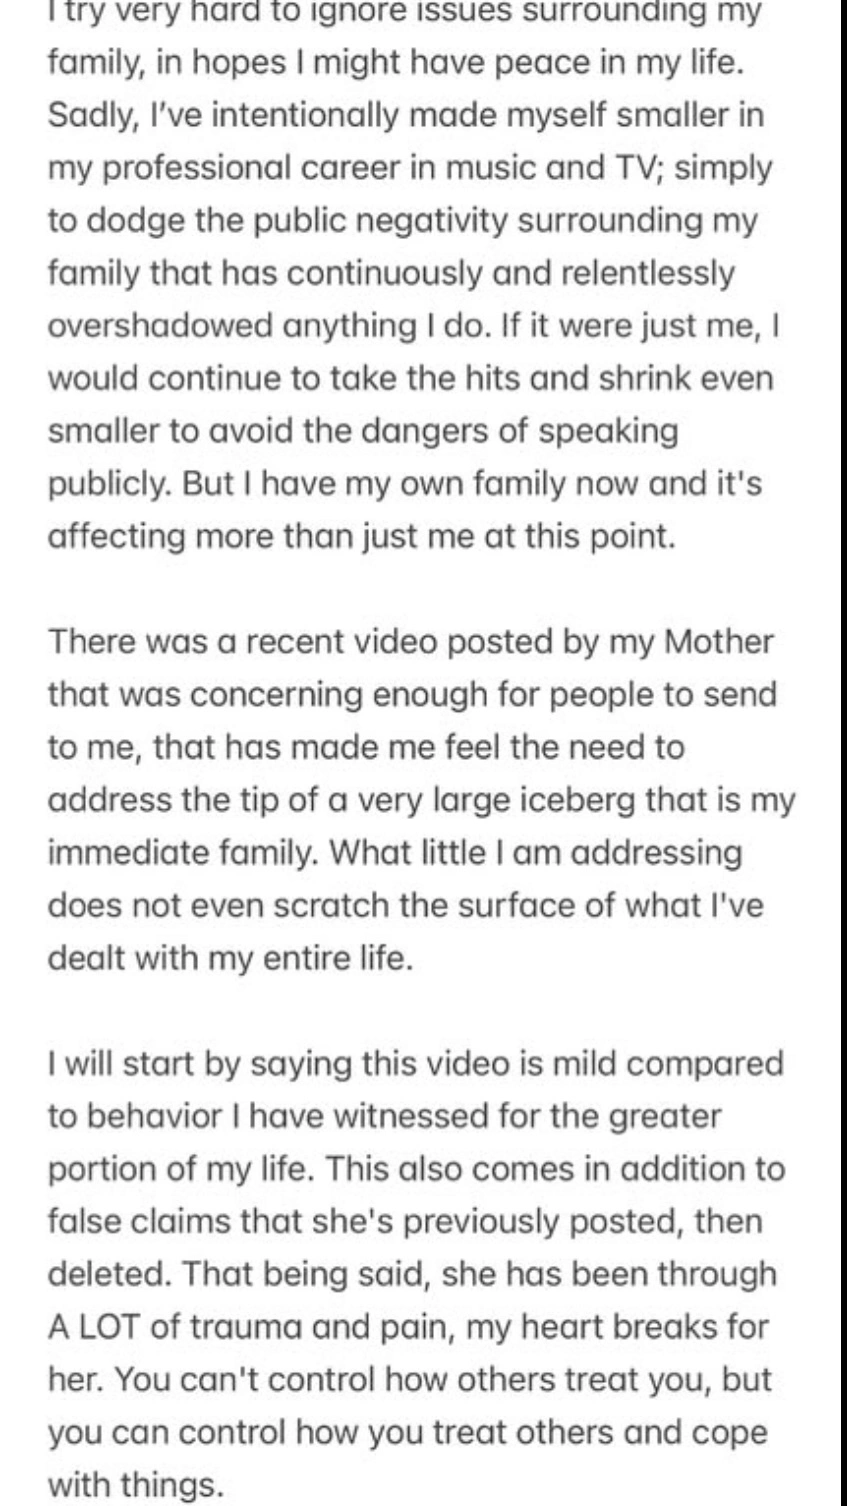Viewport: 847px width, 1506px height.
Task: Click the phrase "with things." at the end
Action: pyautogui.click(x=135, y=1485)
